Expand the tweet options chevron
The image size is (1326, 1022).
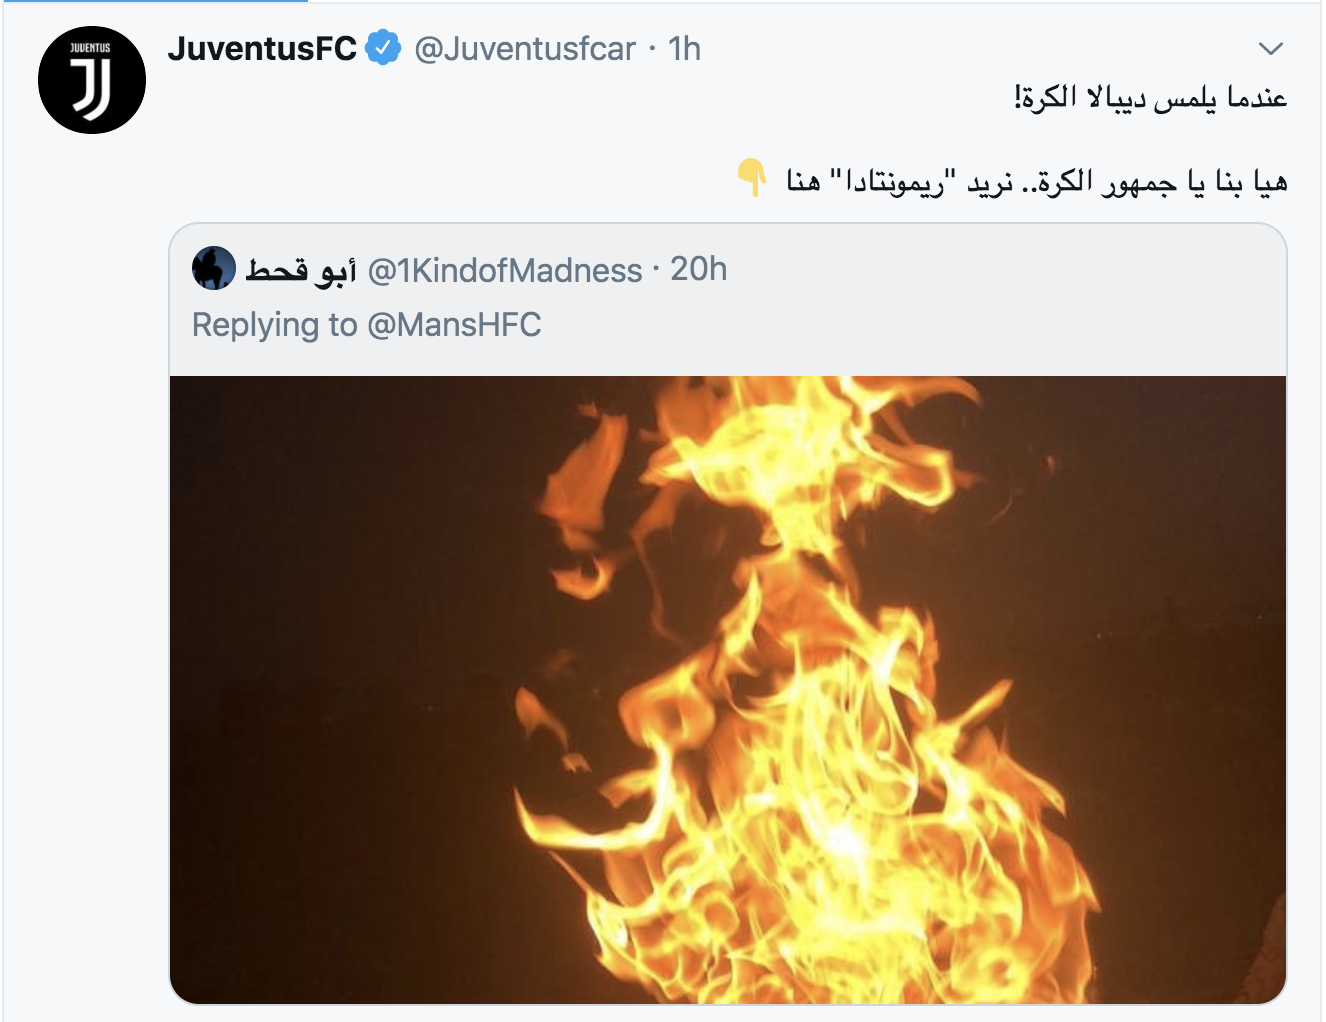pyautogui.click(x=1270, y=48)
